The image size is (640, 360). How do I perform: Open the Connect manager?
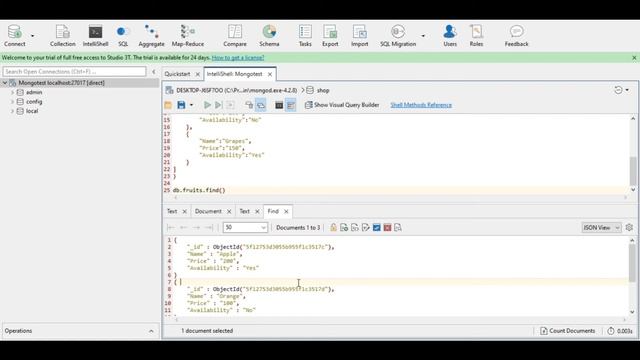point(15,36)
